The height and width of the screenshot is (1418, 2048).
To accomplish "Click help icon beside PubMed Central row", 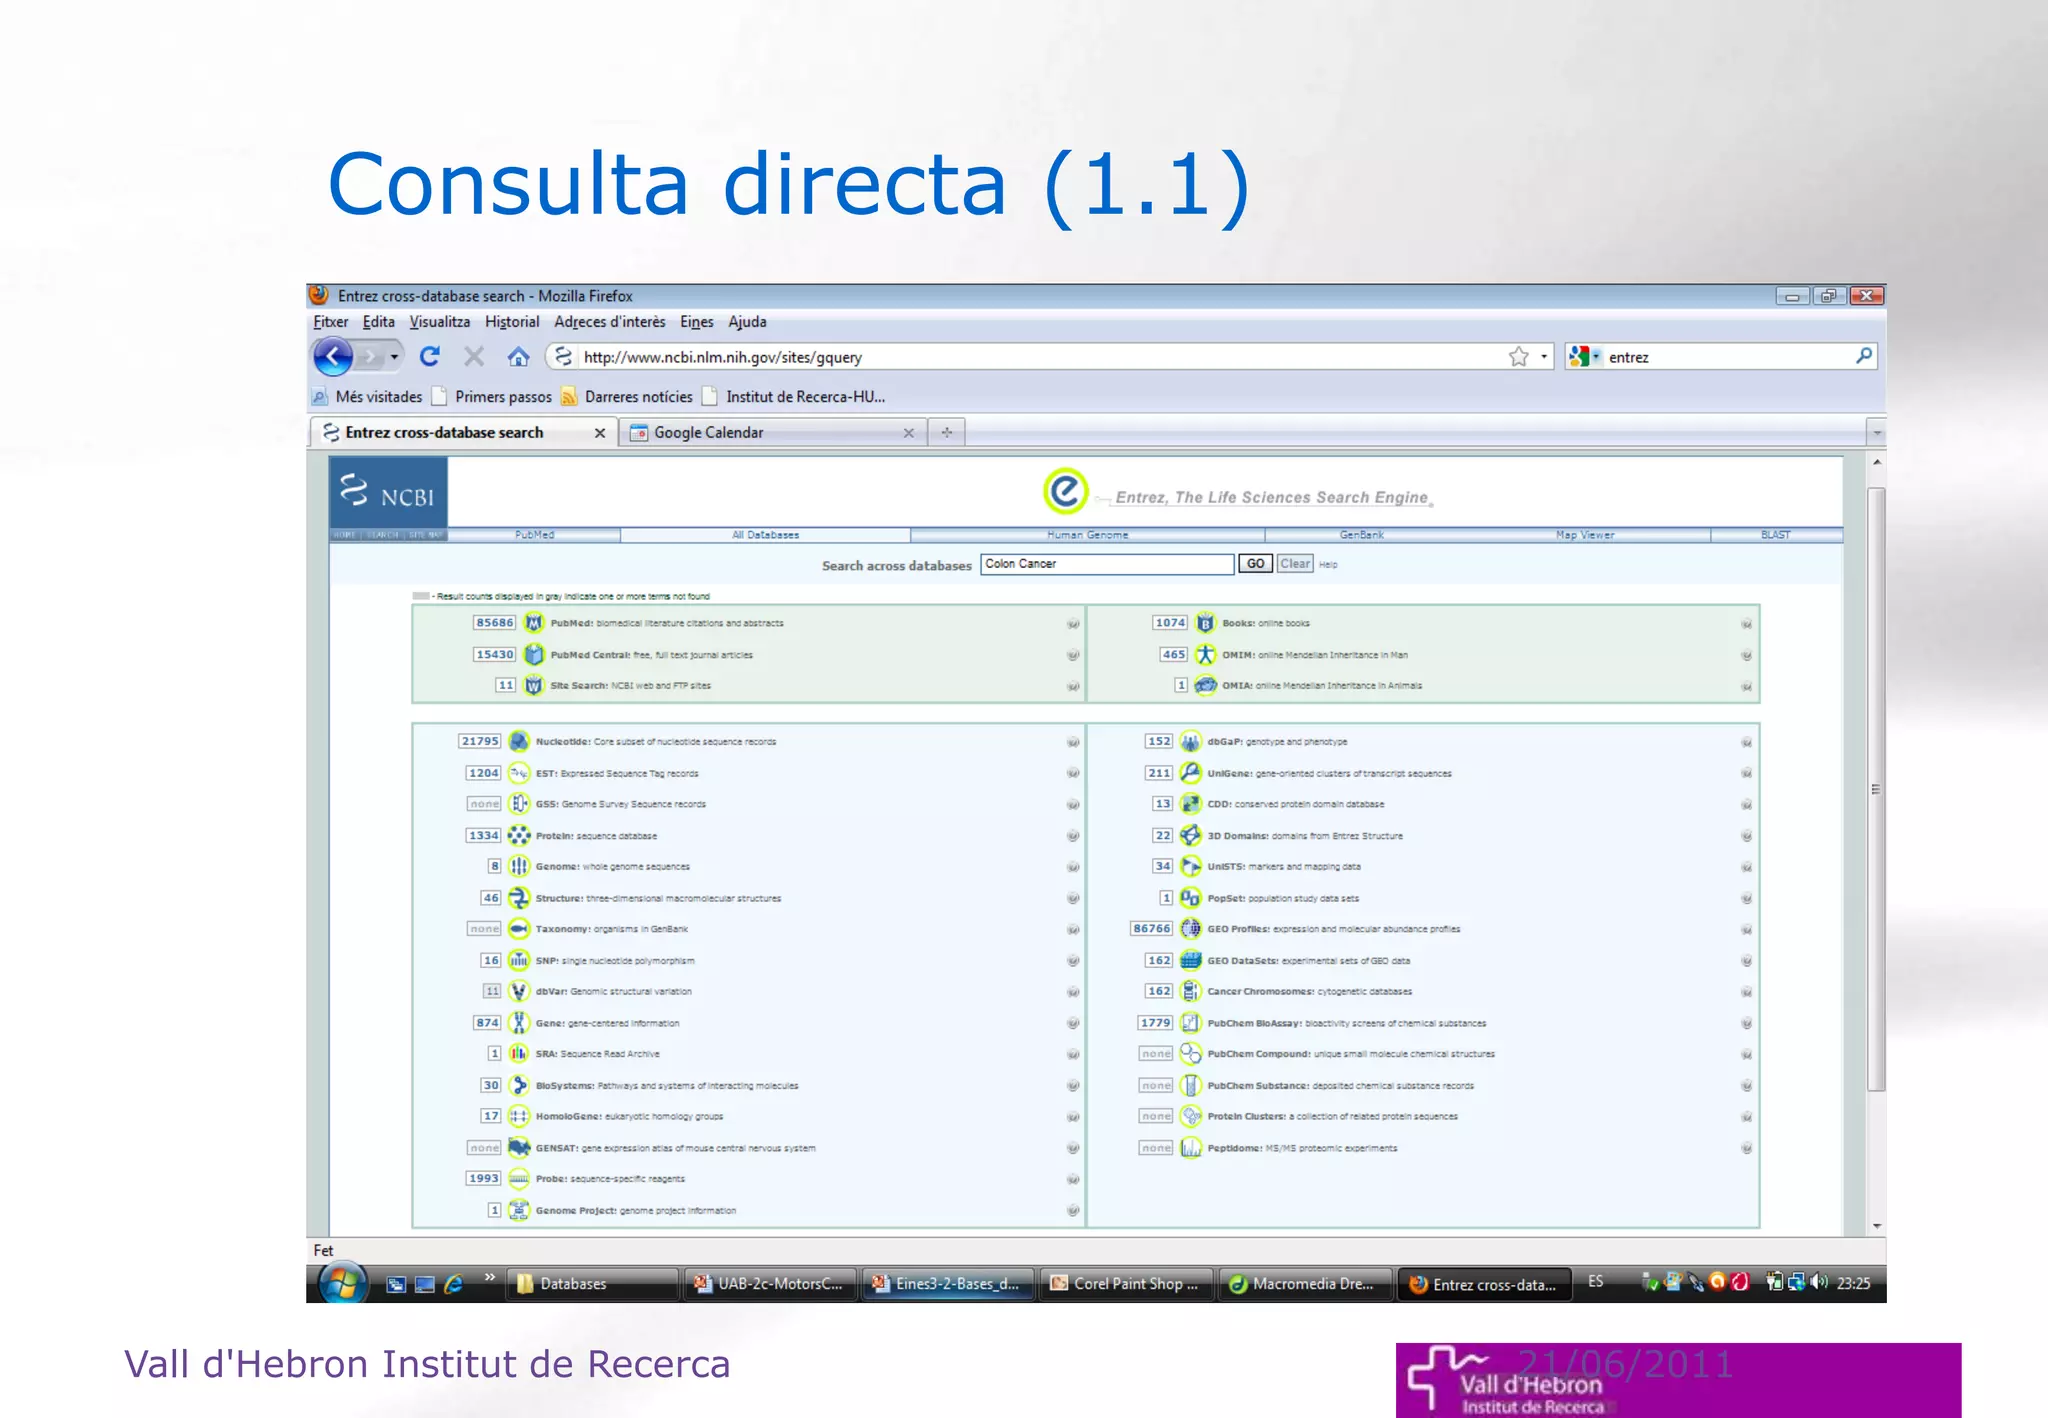I will click(x=1072, y=656).
